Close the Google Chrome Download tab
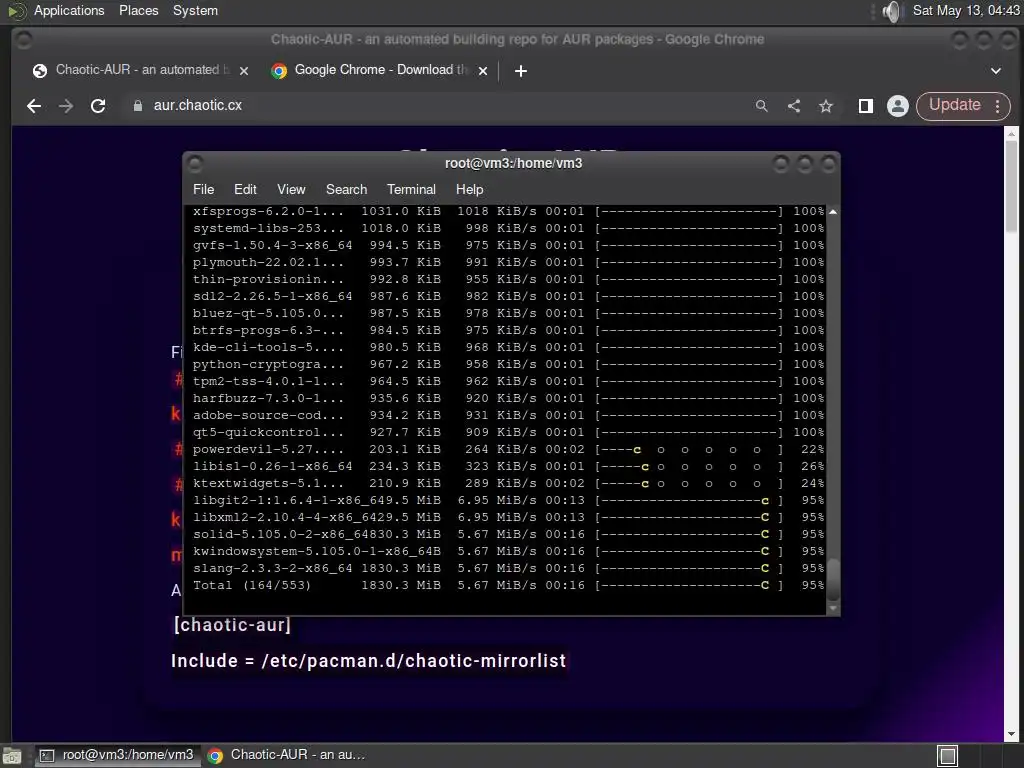Viewport: 1024px width, 768px height. 483,71
